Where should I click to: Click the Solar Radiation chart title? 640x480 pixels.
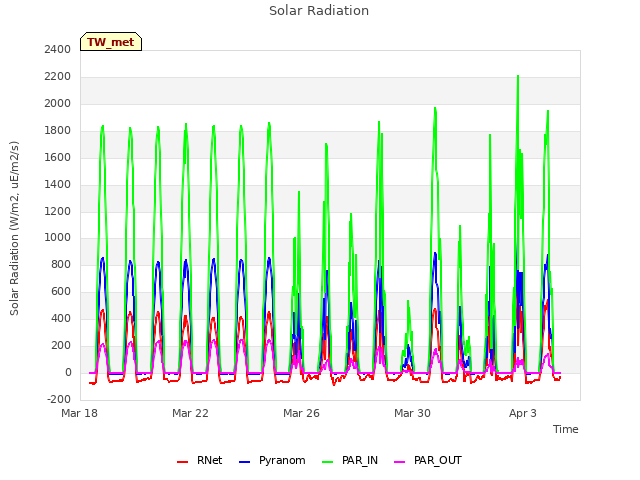(319, 11)
